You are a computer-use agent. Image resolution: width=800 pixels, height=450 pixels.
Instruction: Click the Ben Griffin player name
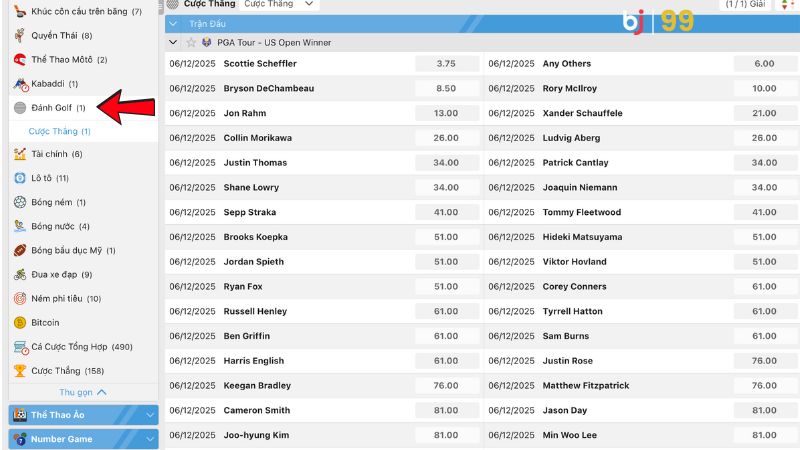246,336
